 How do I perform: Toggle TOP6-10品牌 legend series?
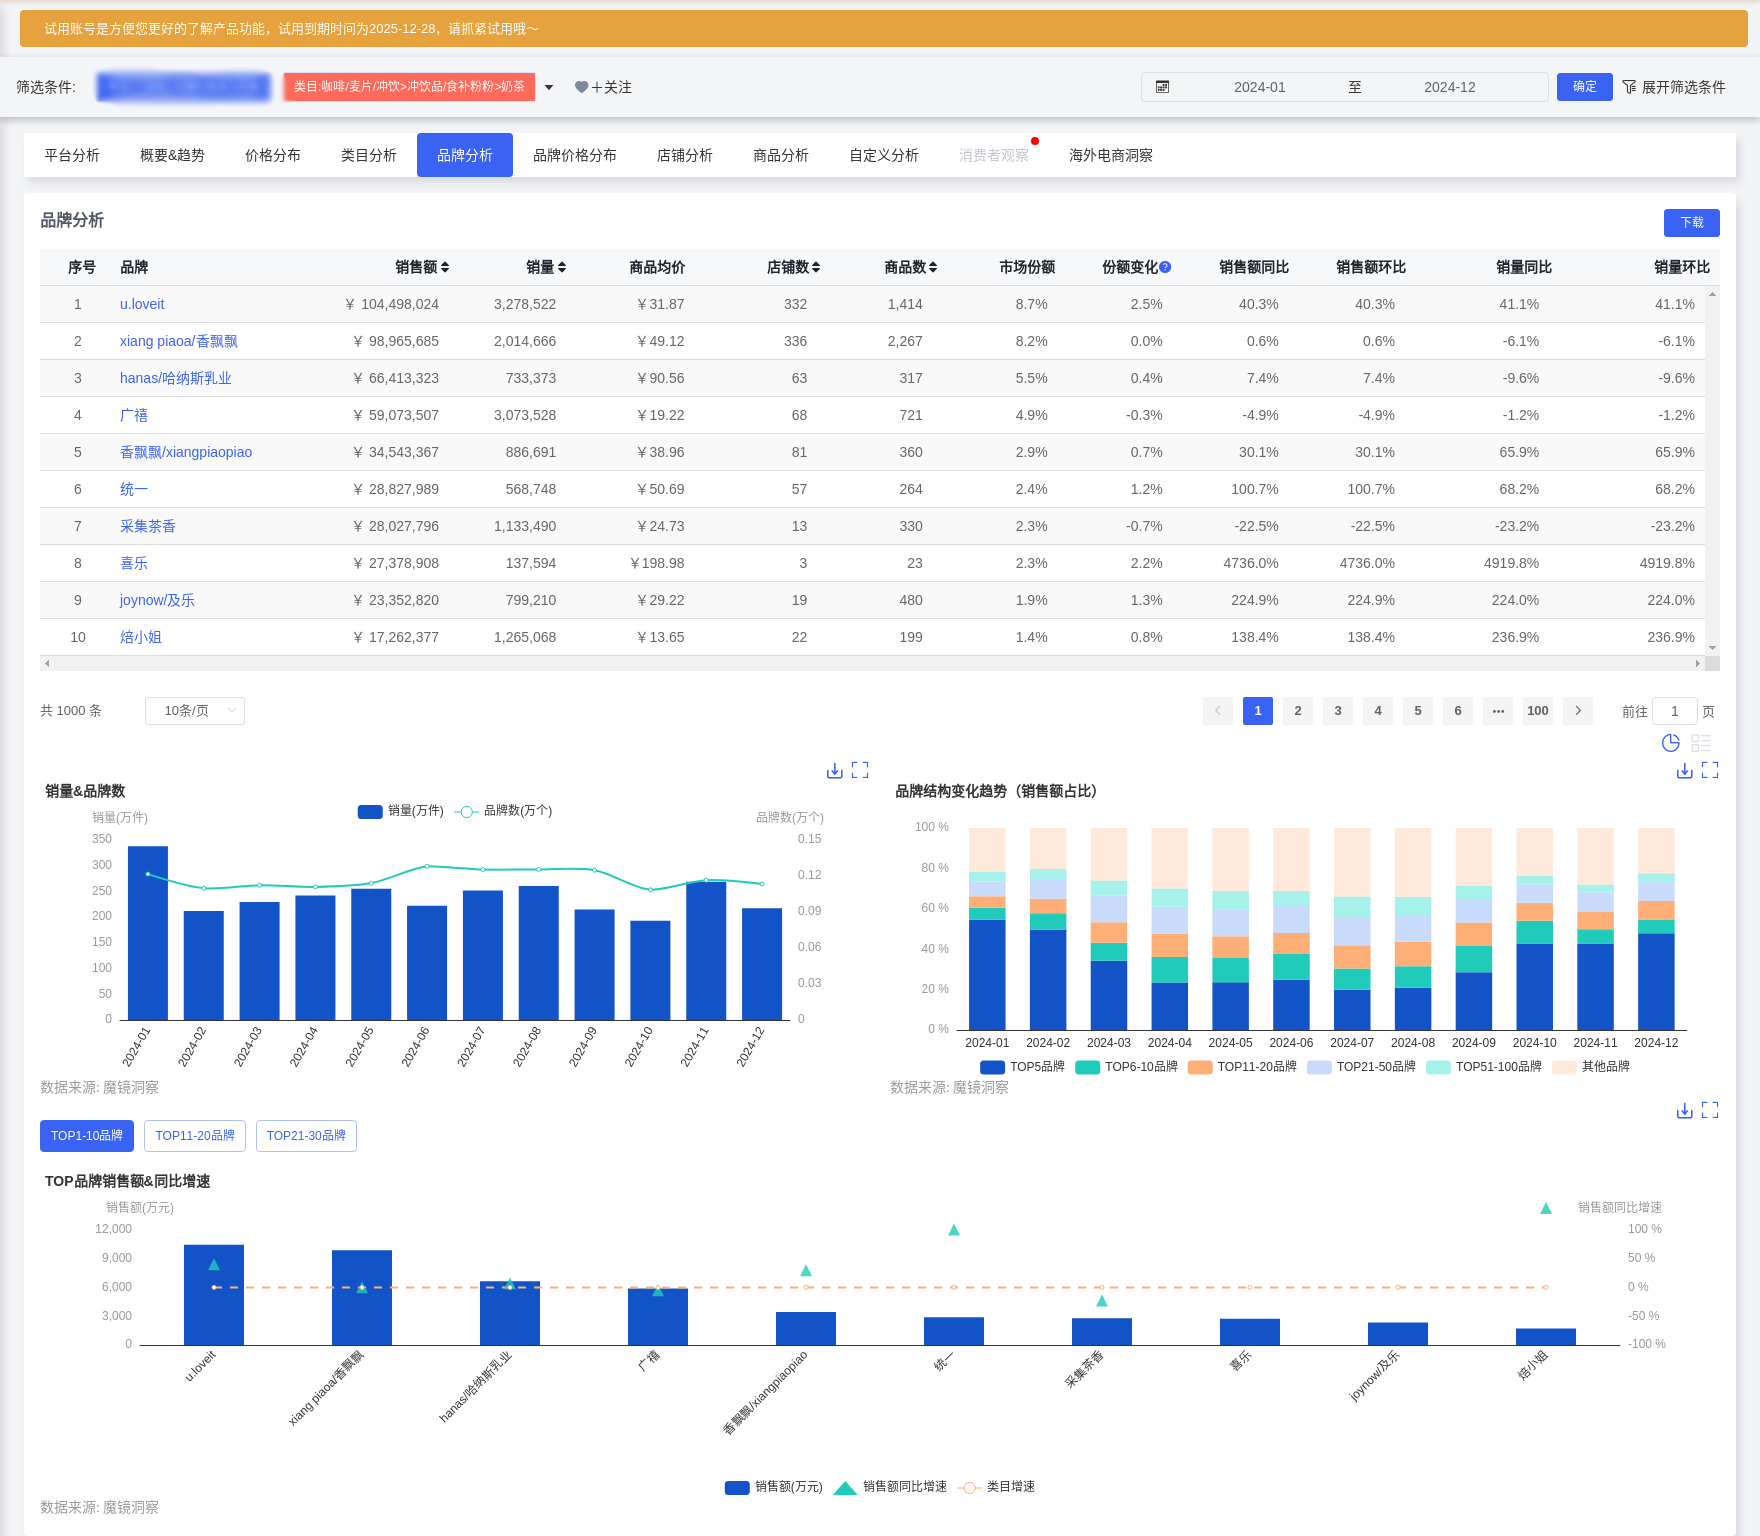coord(1126,1067)
